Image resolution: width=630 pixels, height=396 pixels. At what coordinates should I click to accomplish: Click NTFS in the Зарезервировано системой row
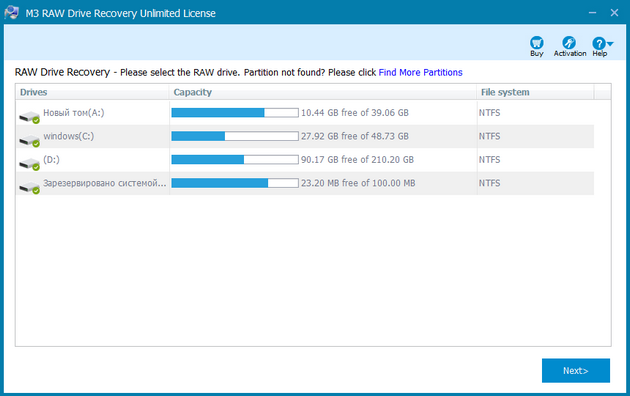tap(489, 183)
